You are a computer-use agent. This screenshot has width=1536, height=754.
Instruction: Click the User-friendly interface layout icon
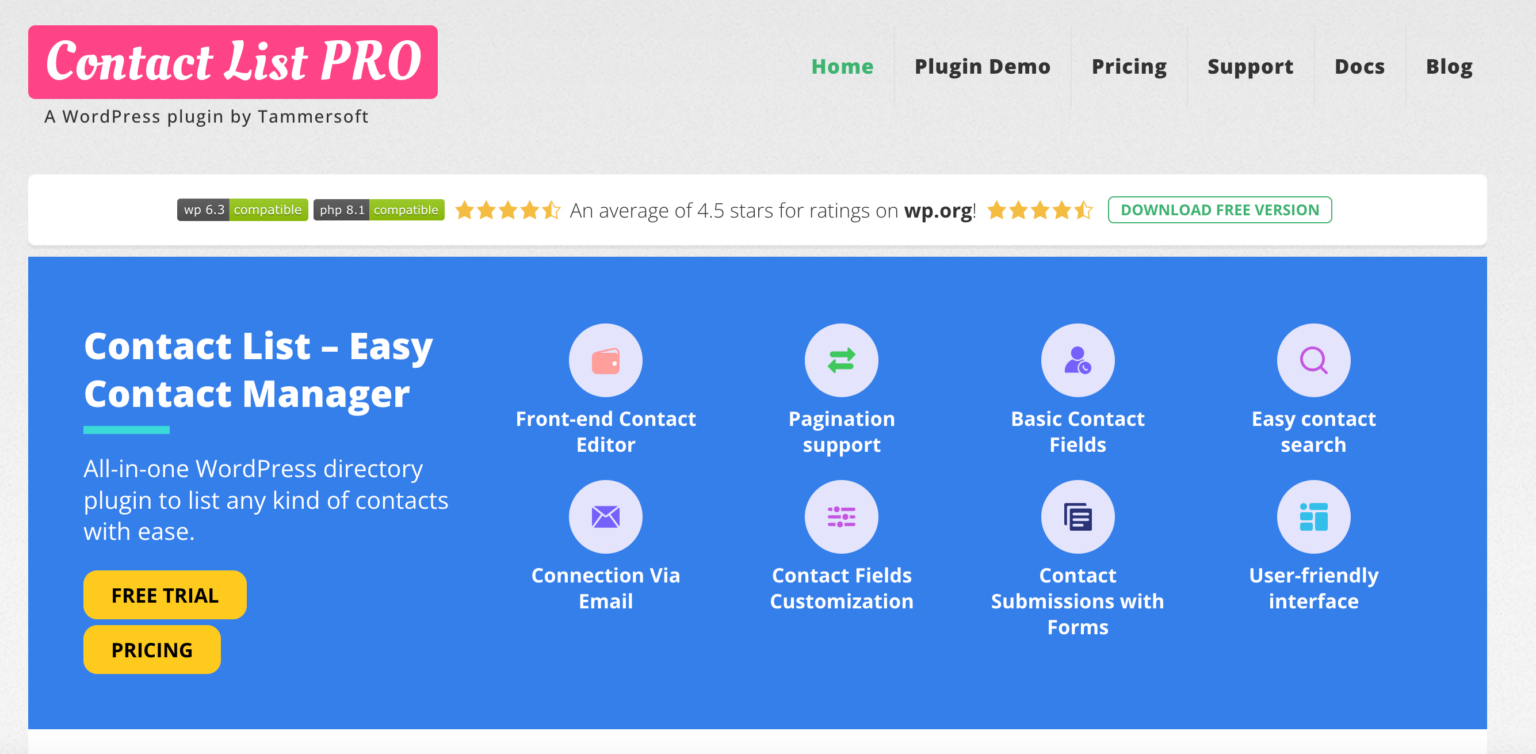[1313, 517]
